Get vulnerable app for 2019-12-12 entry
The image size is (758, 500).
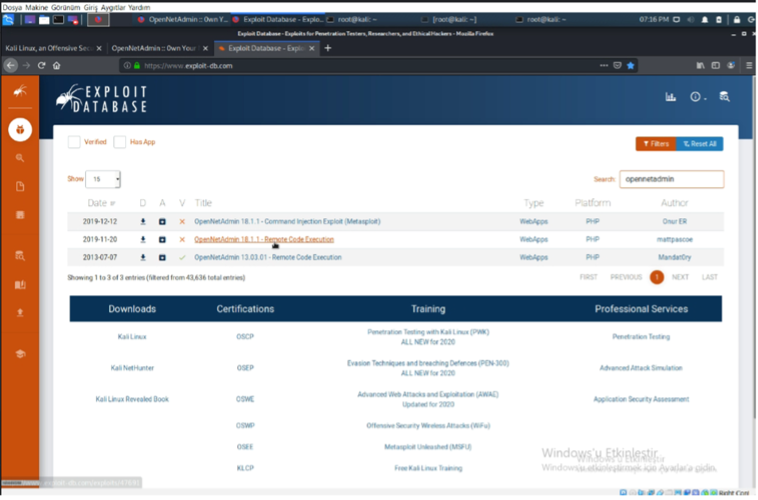[162, 222]
